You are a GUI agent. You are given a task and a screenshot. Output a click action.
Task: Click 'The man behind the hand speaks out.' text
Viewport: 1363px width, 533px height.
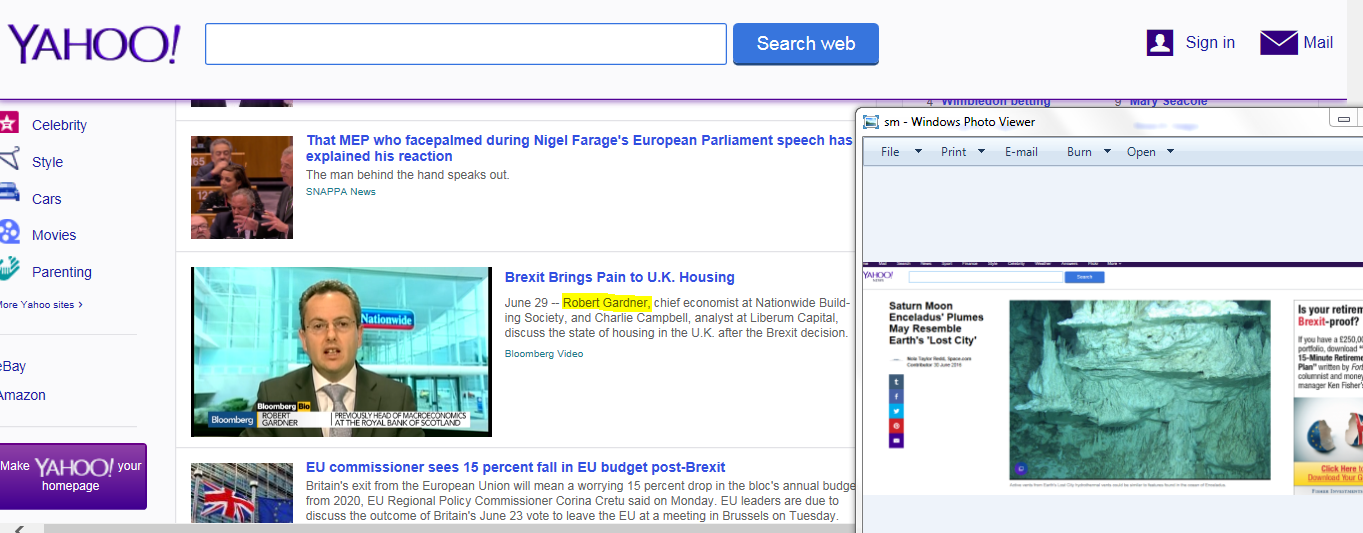pos(408,175)
